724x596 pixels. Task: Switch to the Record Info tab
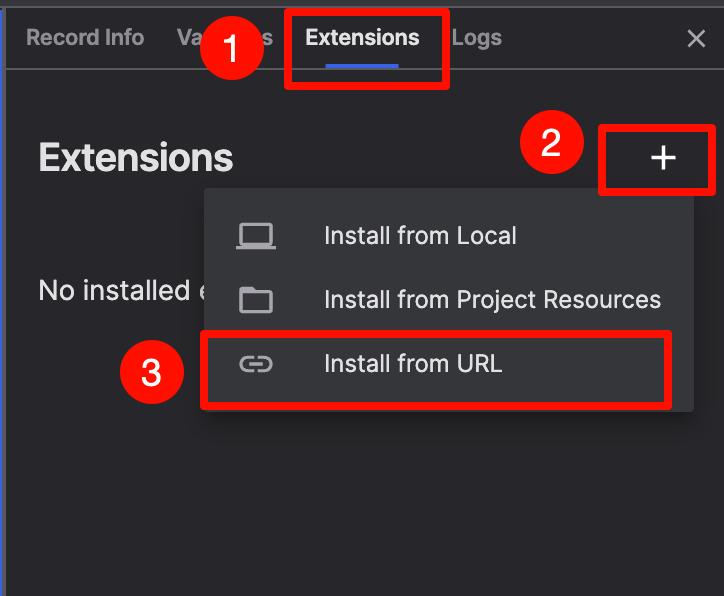[85, 38]
